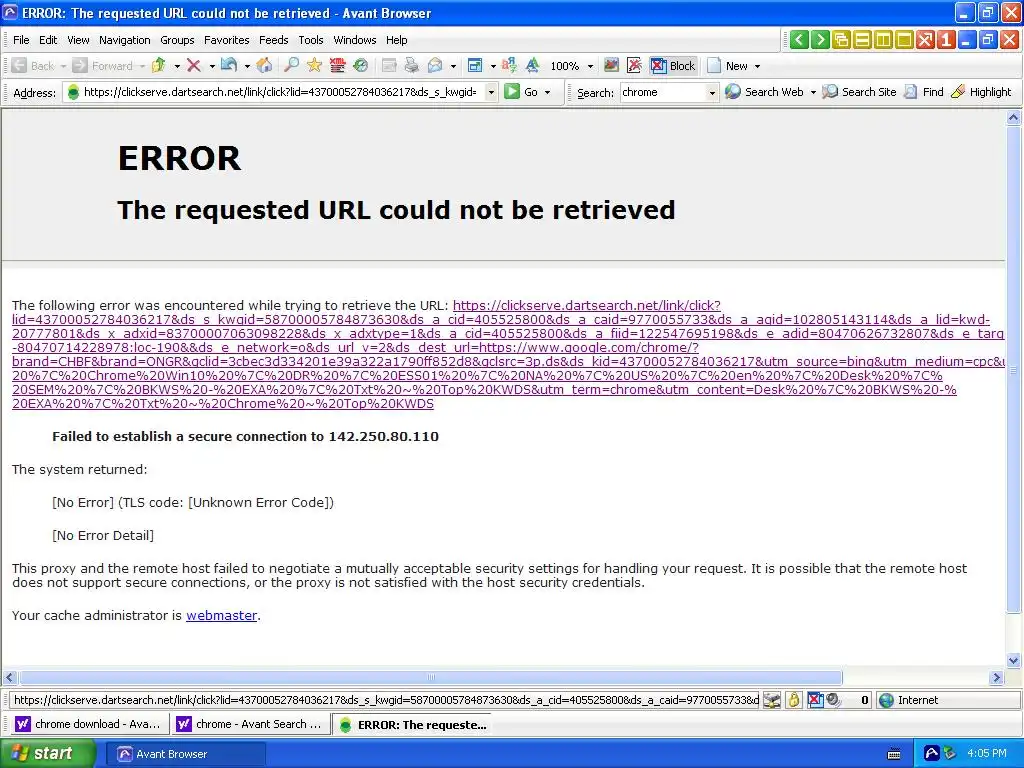
Task: Switch to 'chrome - Avant Search' tab
Action: point(251,724)
